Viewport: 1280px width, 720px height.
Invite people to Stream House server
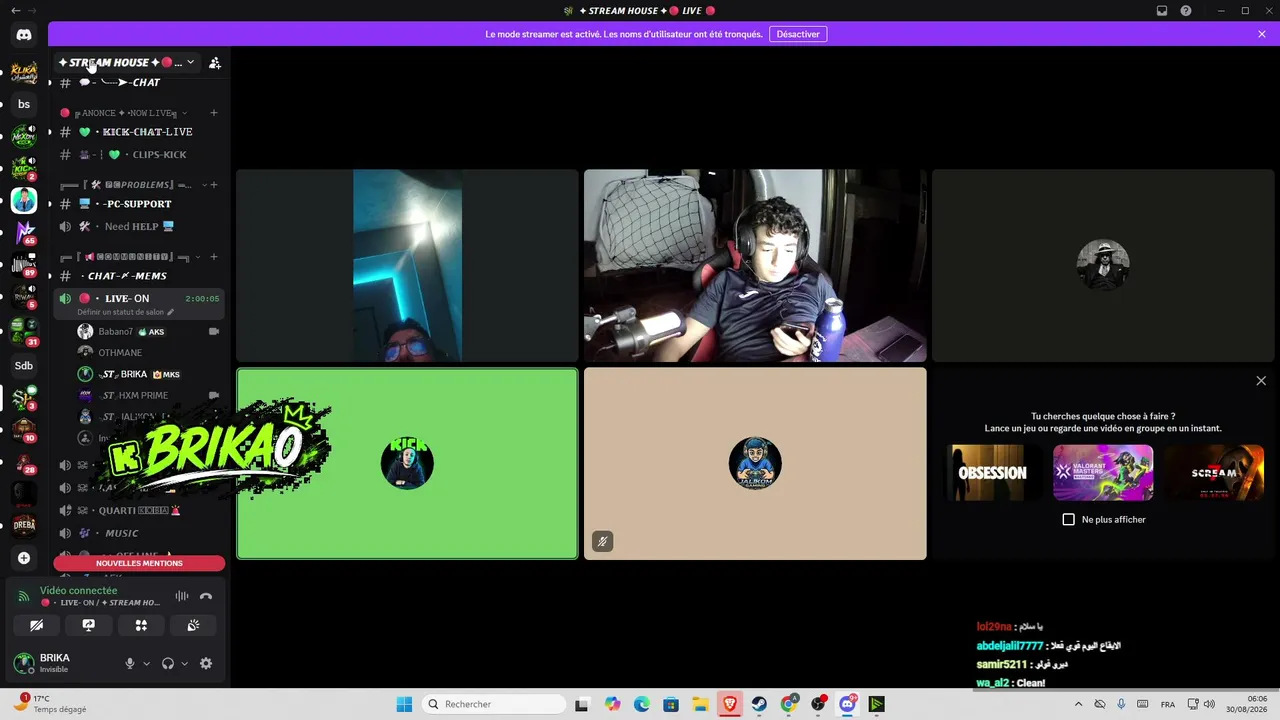214,63
